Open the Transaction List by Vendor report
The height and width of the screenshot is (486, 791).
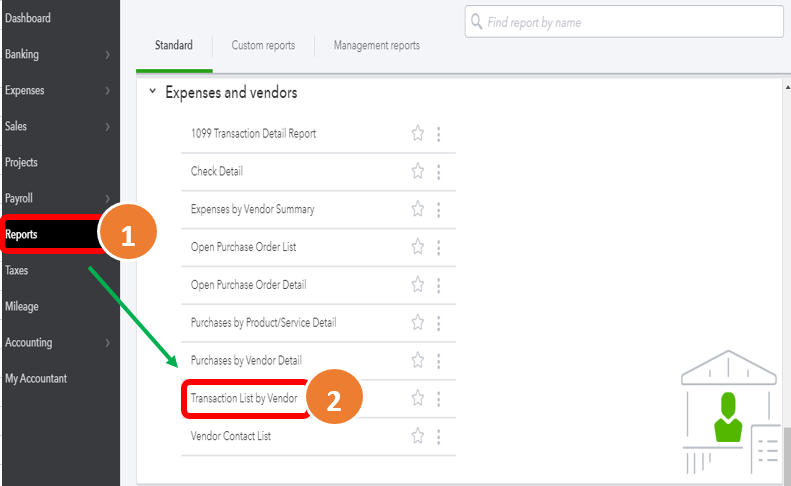coord(243,398)
